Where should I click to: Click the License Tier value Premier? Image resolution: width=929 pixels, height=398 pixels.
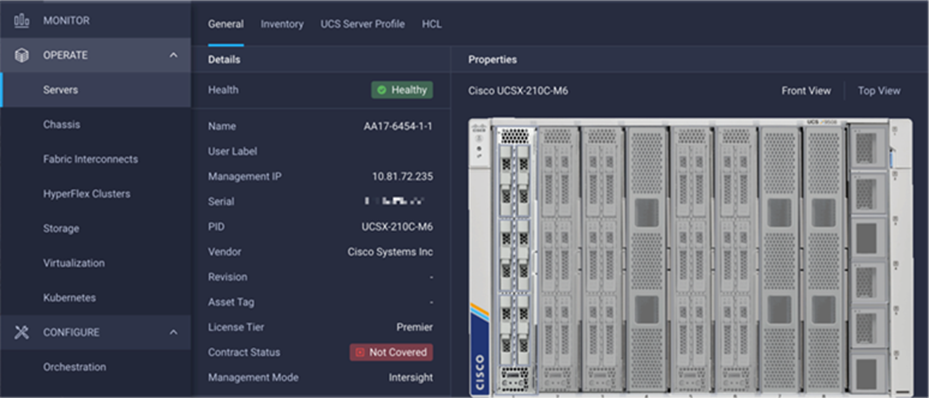[x=415, y=327]
